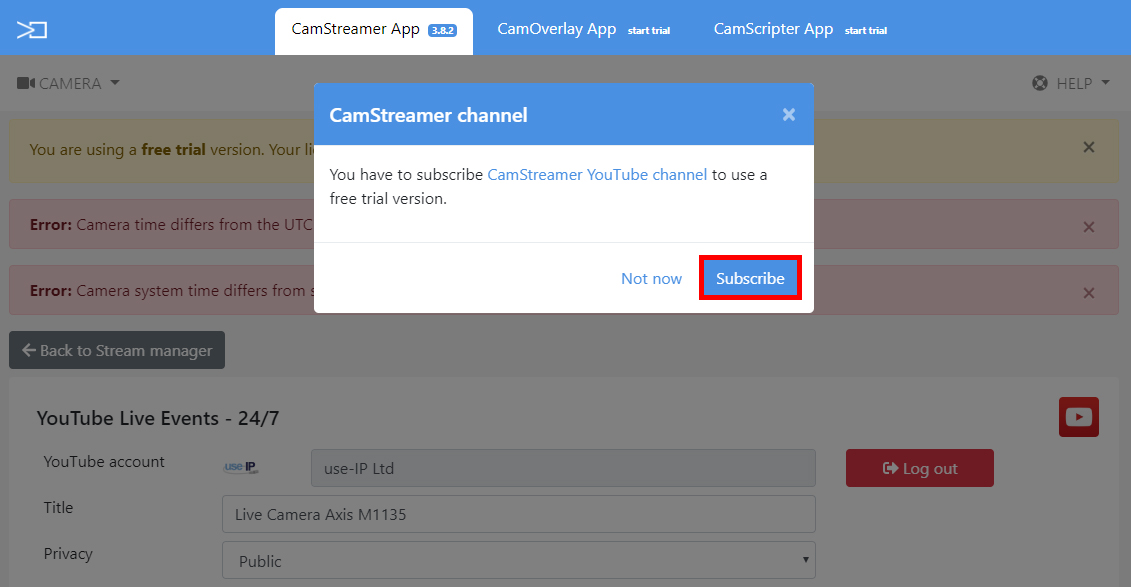The width and height of the screenshot is (1131, 587).
Task: Go back to Stream manager
Action: point(117,351)
